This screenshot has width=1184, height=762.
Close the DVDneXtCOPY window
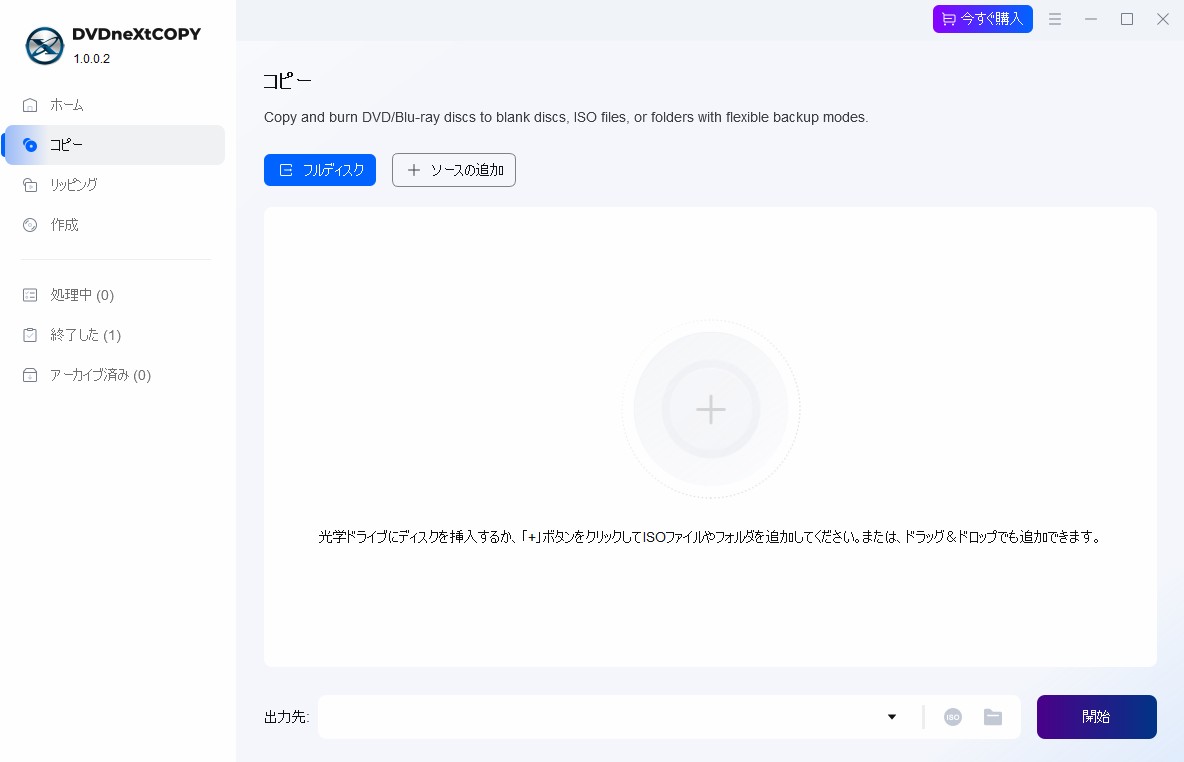click(x=1163, y=20)
